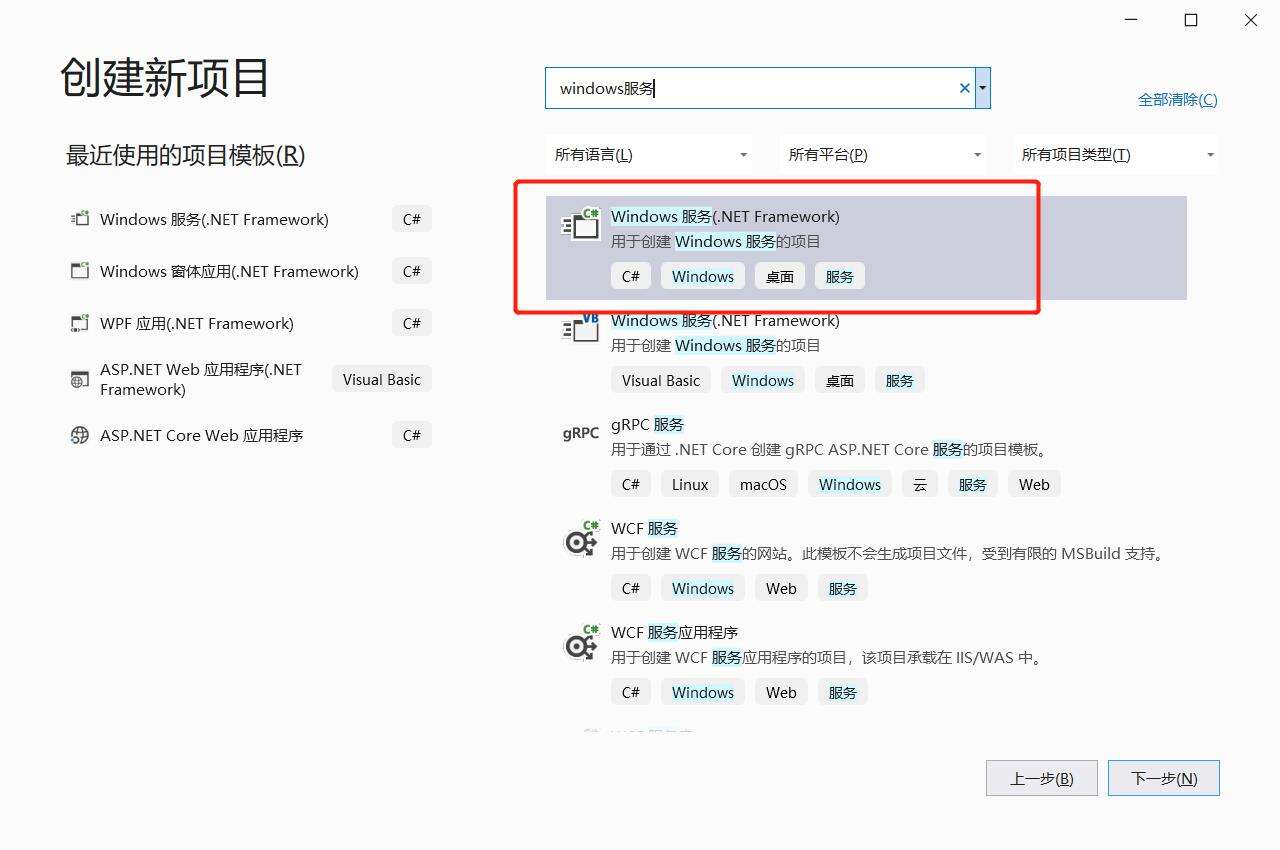The image size is (1280, 850).
Task: Click the WCF 服务 template gear icon
Action: tap(580, 540)
